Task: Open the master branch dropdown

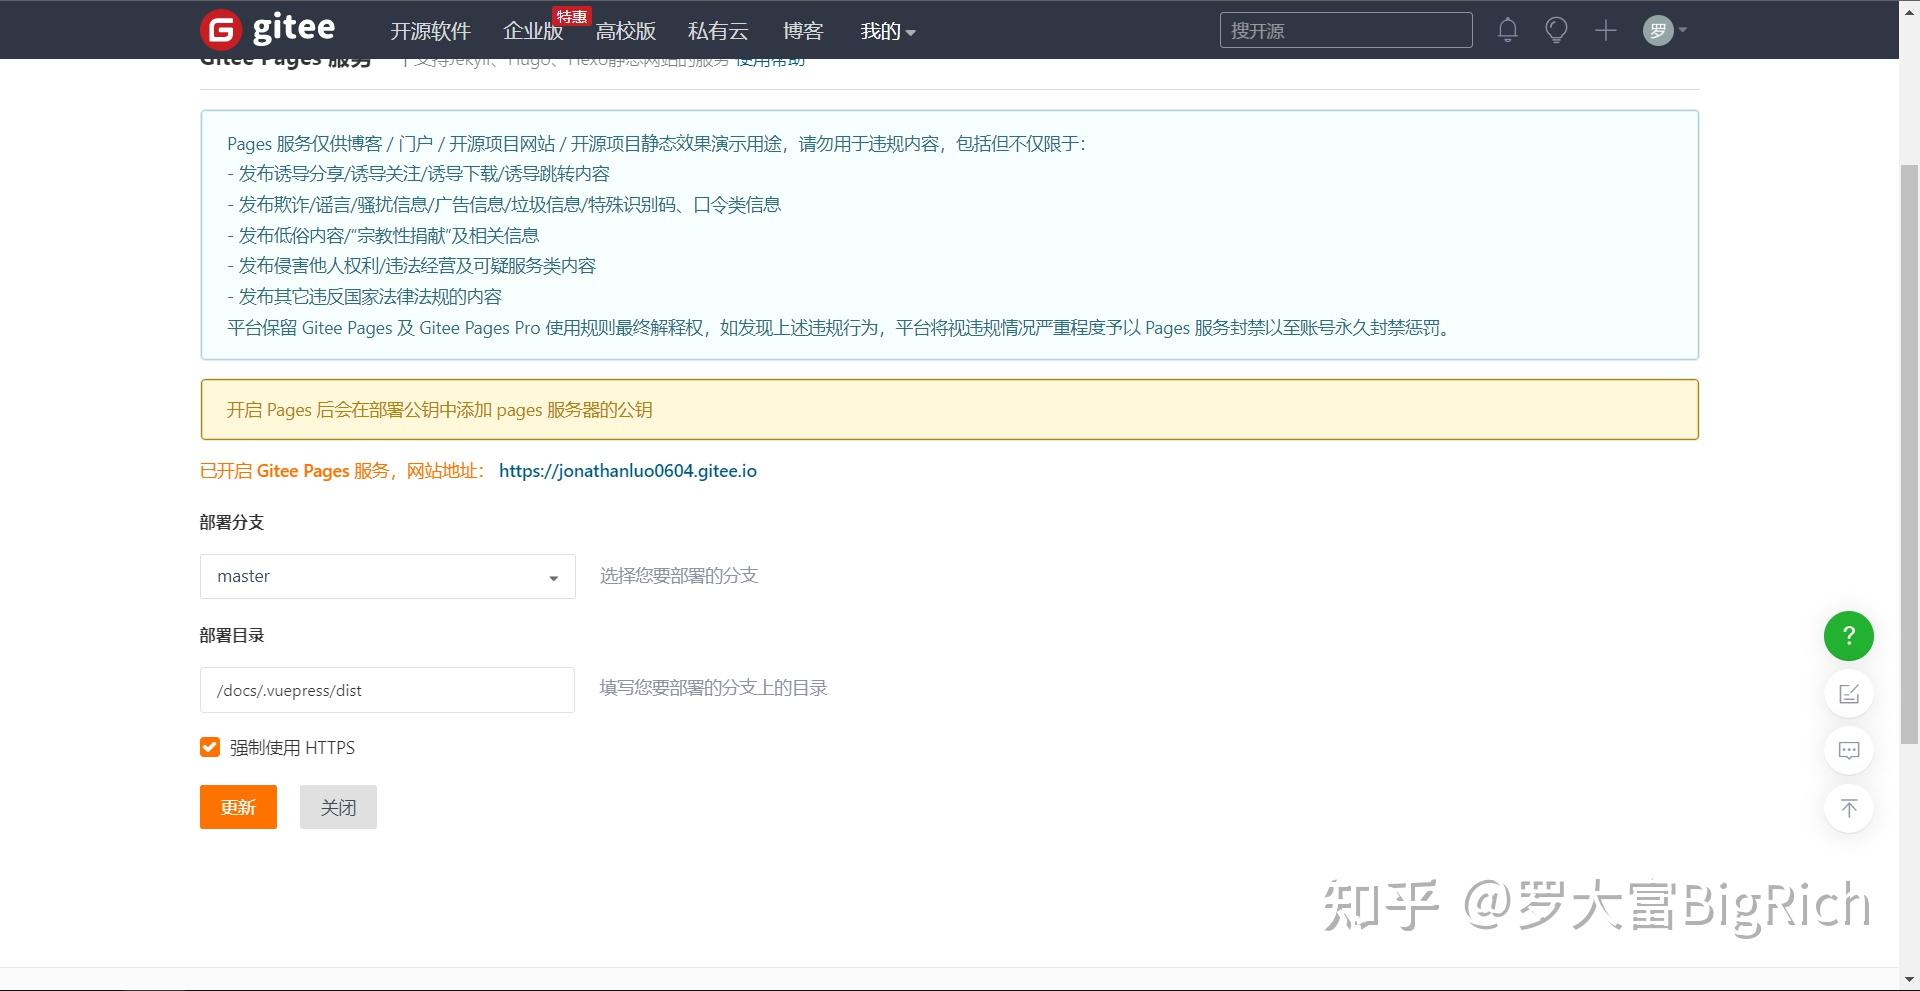Action: click(387, 576)
